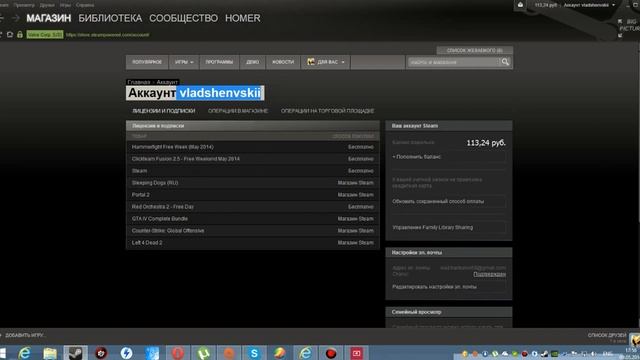Open the HOMER profile tab

(x=242, y=18)
